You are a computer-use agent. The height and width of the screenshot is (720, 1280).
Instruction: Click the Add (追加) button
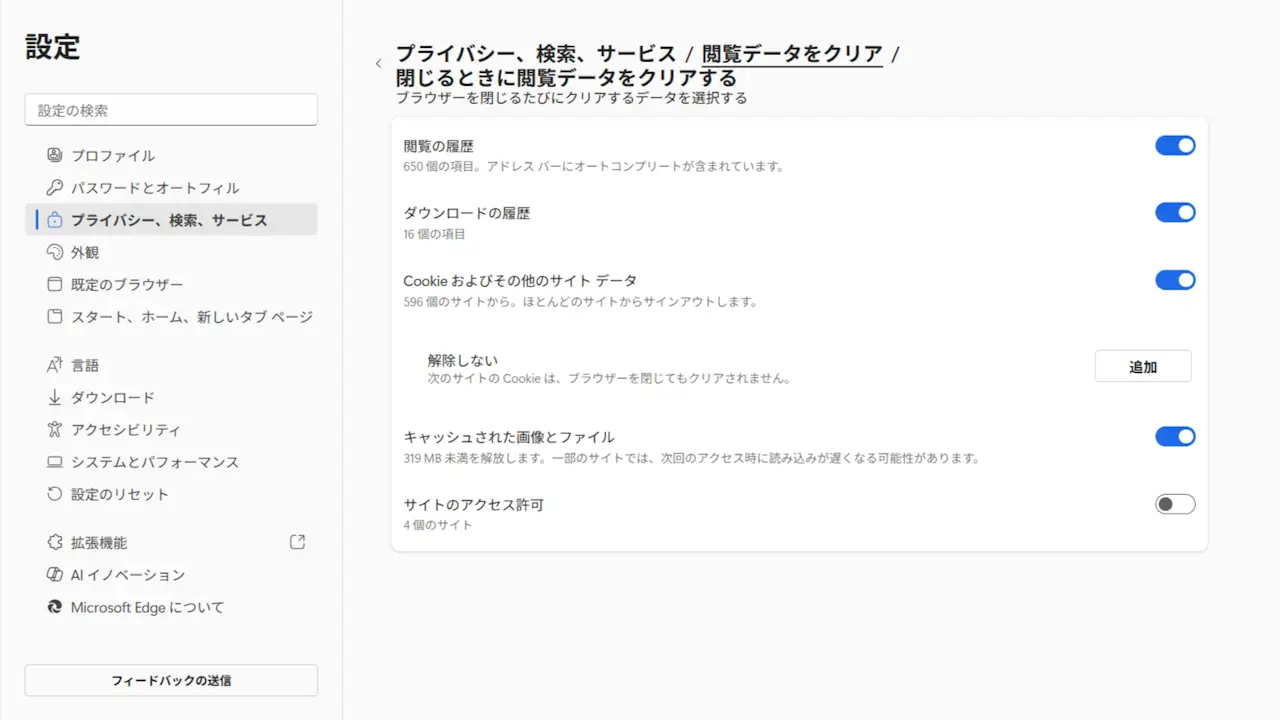click(x=1142, y=367)
